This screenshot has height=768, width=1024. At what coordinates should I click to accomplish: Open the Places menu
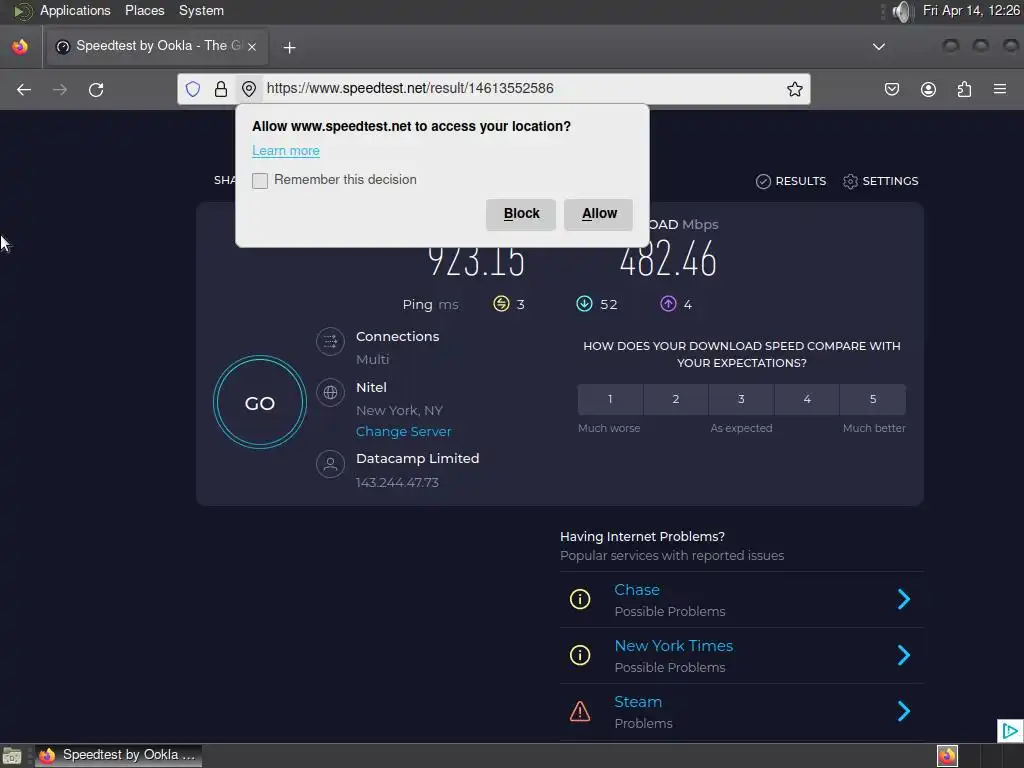click(x=145, y=10)
